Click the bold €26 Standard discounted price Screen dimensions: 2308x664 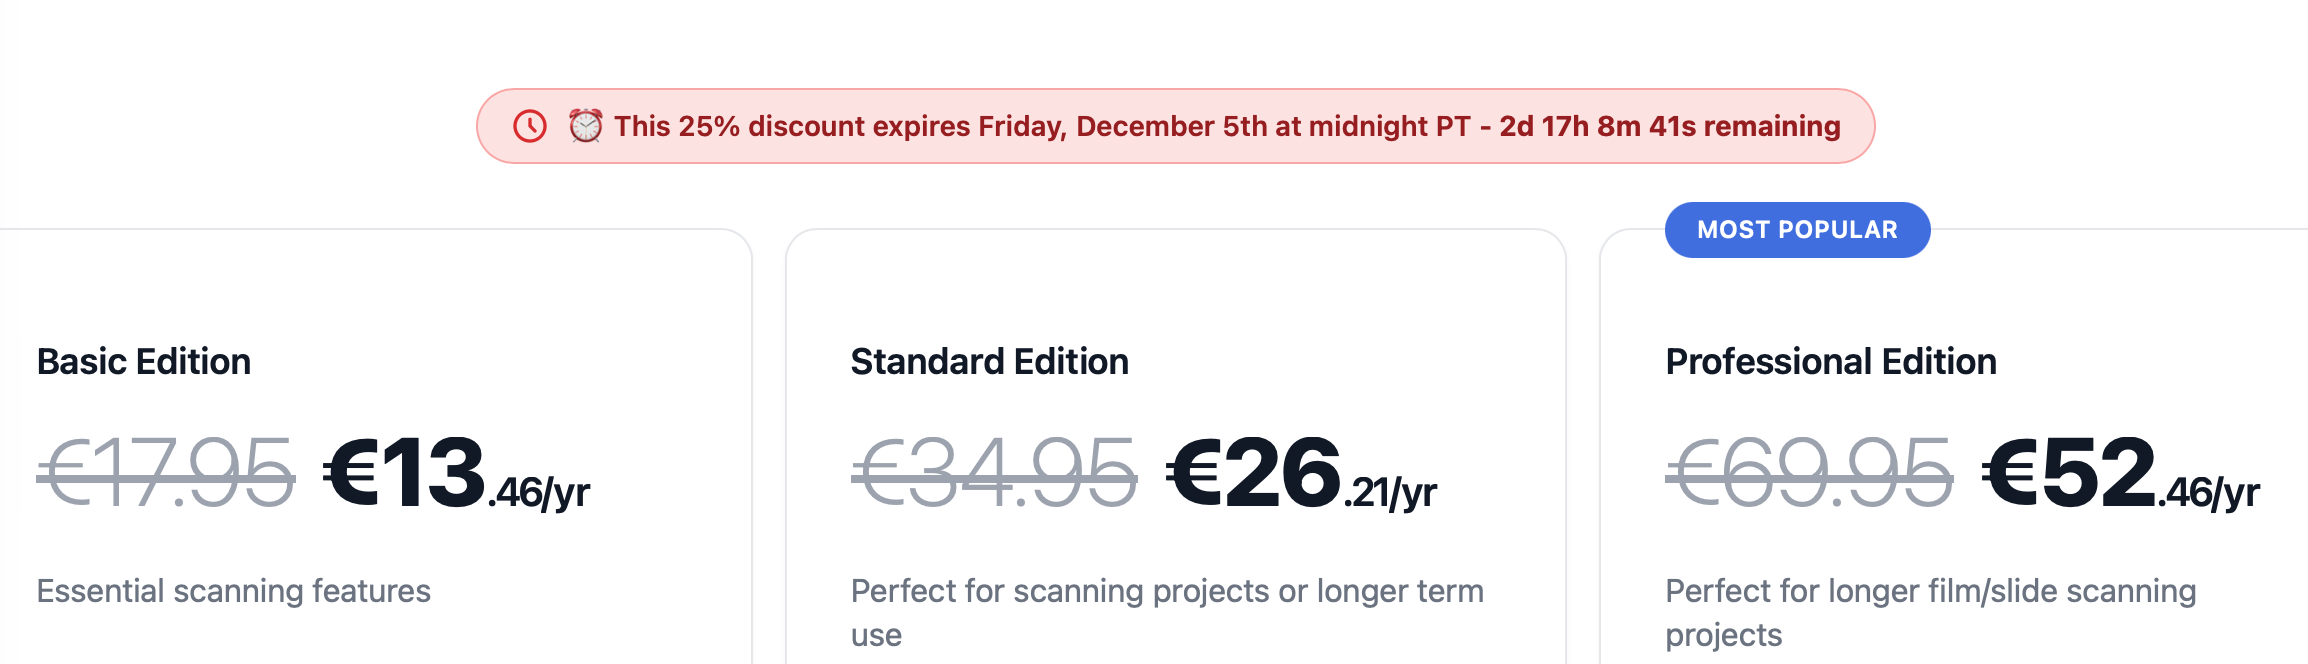(1253, 473)
